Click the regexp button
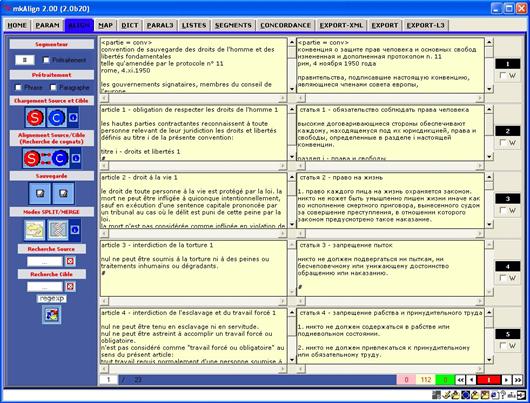Screen dimensions: 530x403 pos(52,299)
